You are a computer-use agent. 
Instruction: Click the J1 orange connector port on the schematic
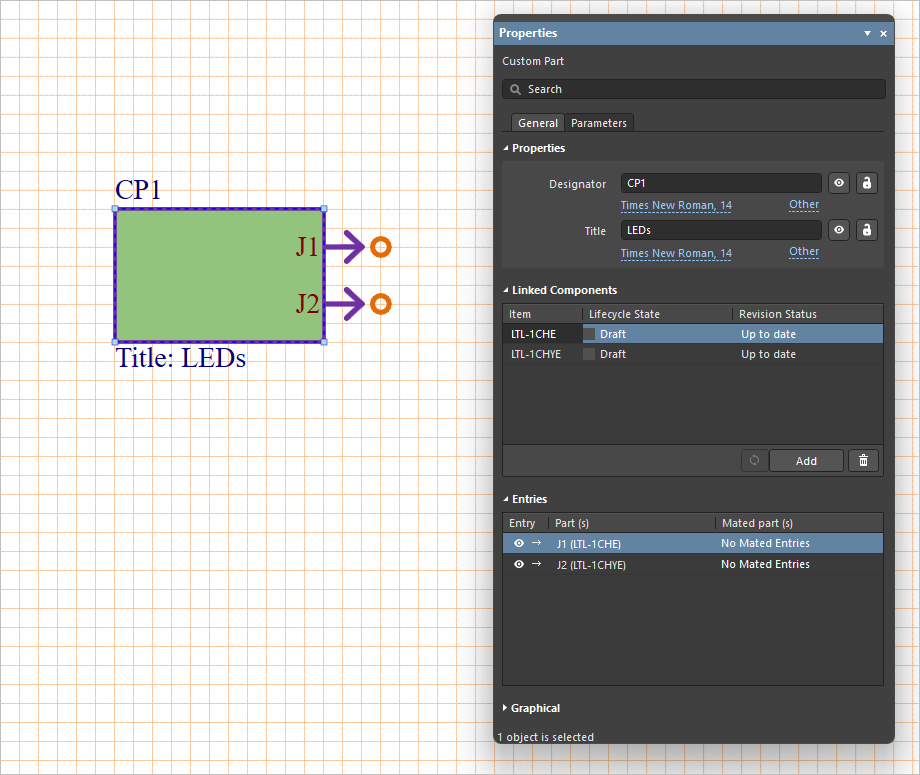click(380, 247)
